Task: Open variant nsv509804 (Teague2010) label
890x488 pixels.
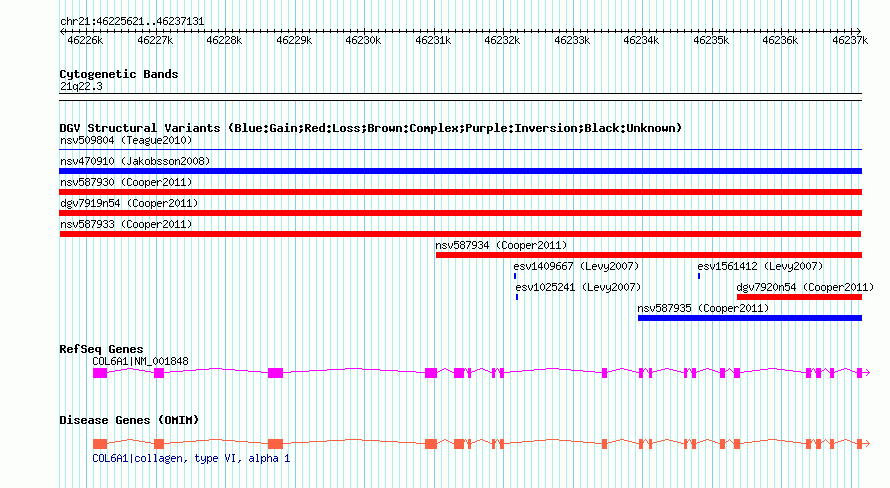Action: point(126,140)
